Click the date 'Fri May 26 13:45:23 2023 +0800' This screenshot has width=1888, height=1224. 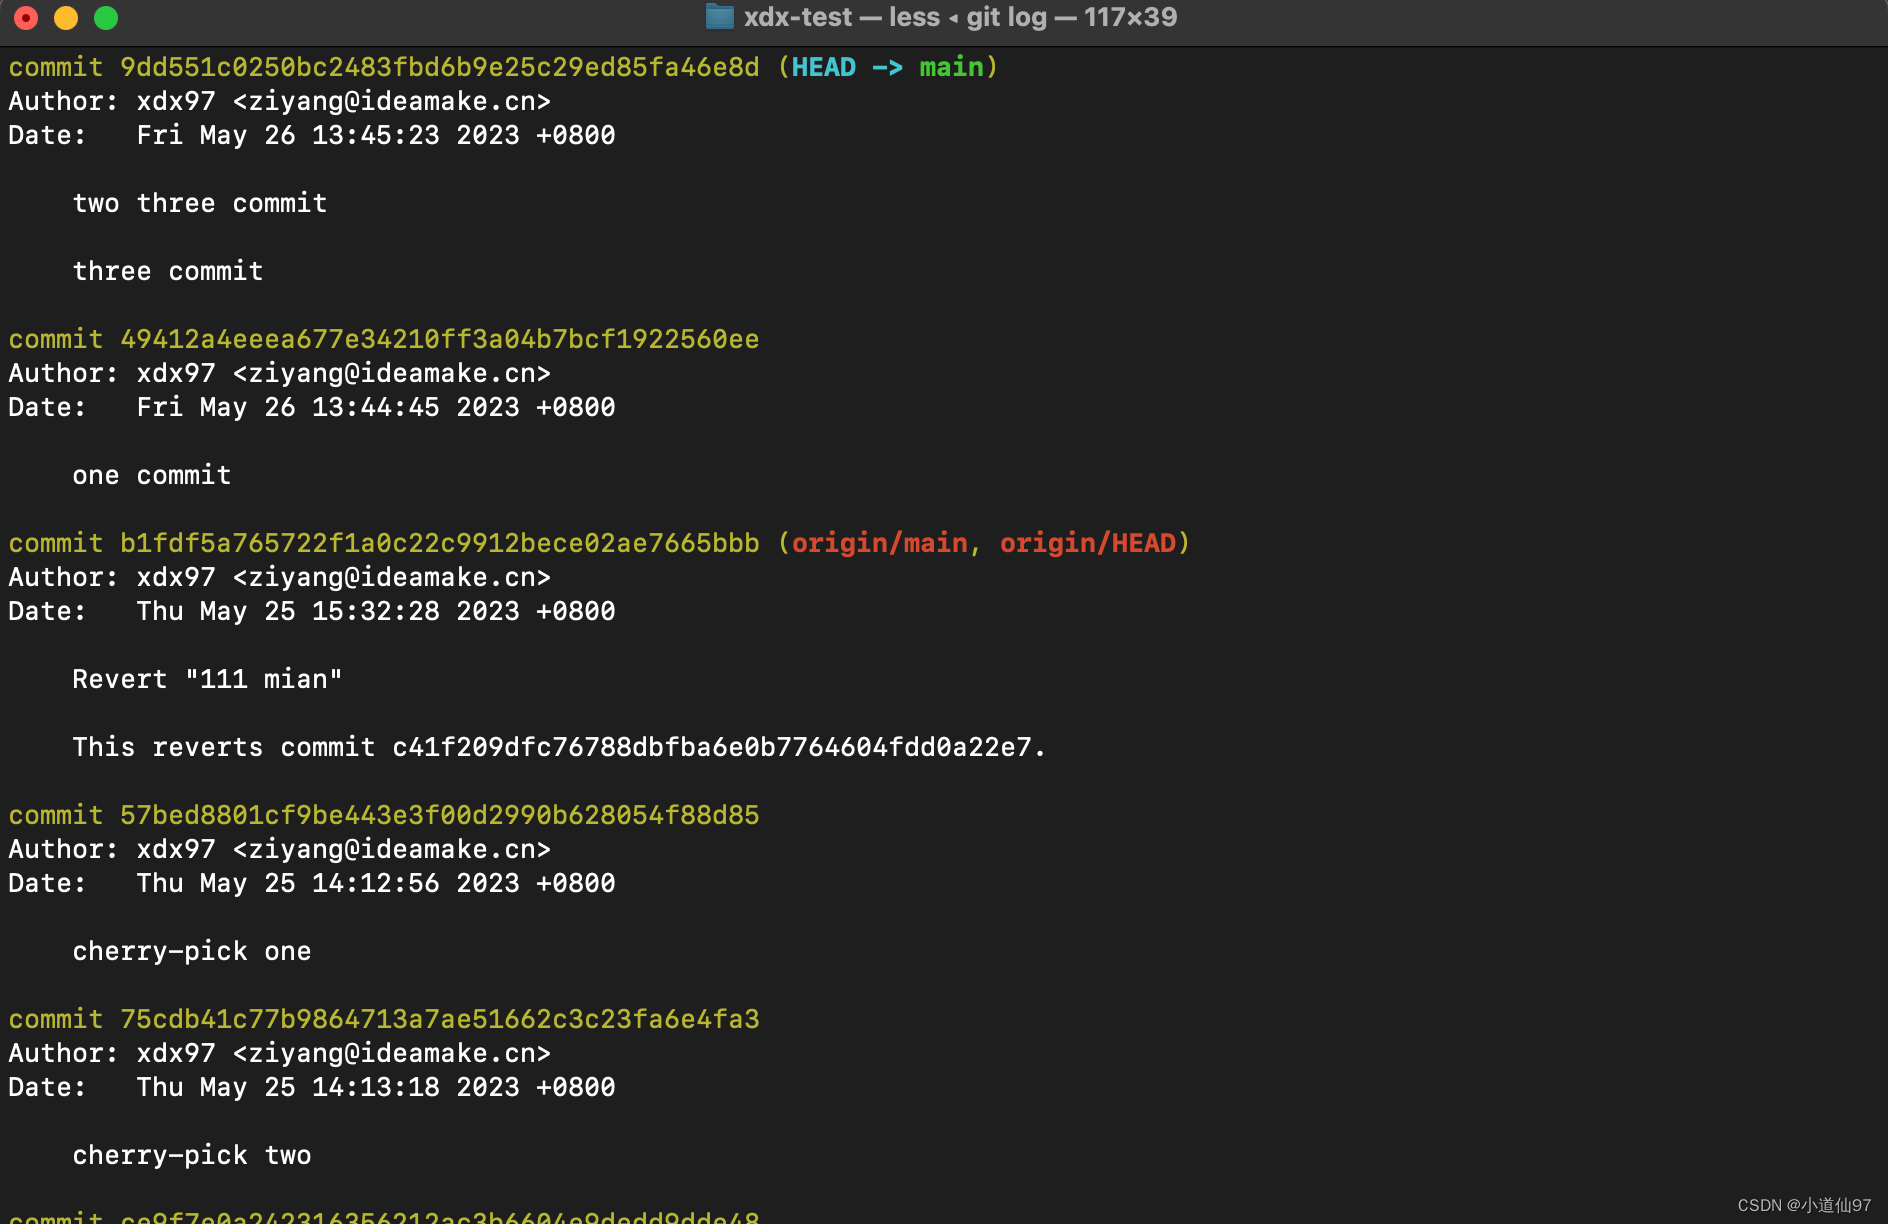[376, 135]
